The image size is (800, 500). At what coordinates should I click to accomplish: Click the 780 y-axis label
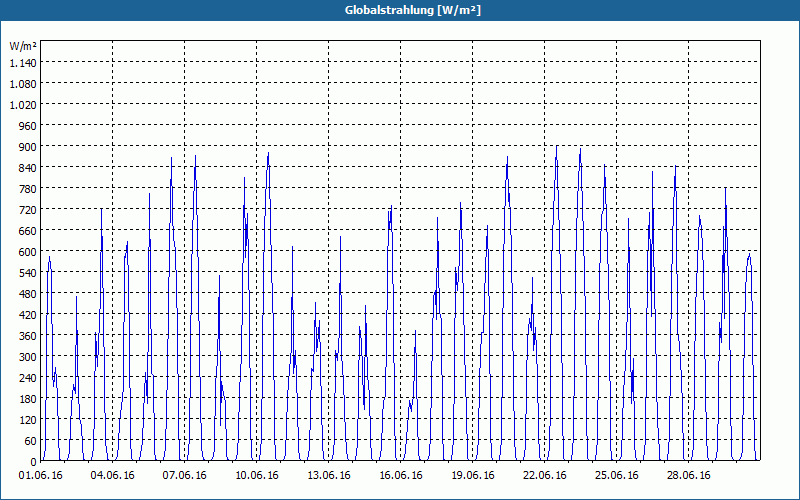click(29, 189)
